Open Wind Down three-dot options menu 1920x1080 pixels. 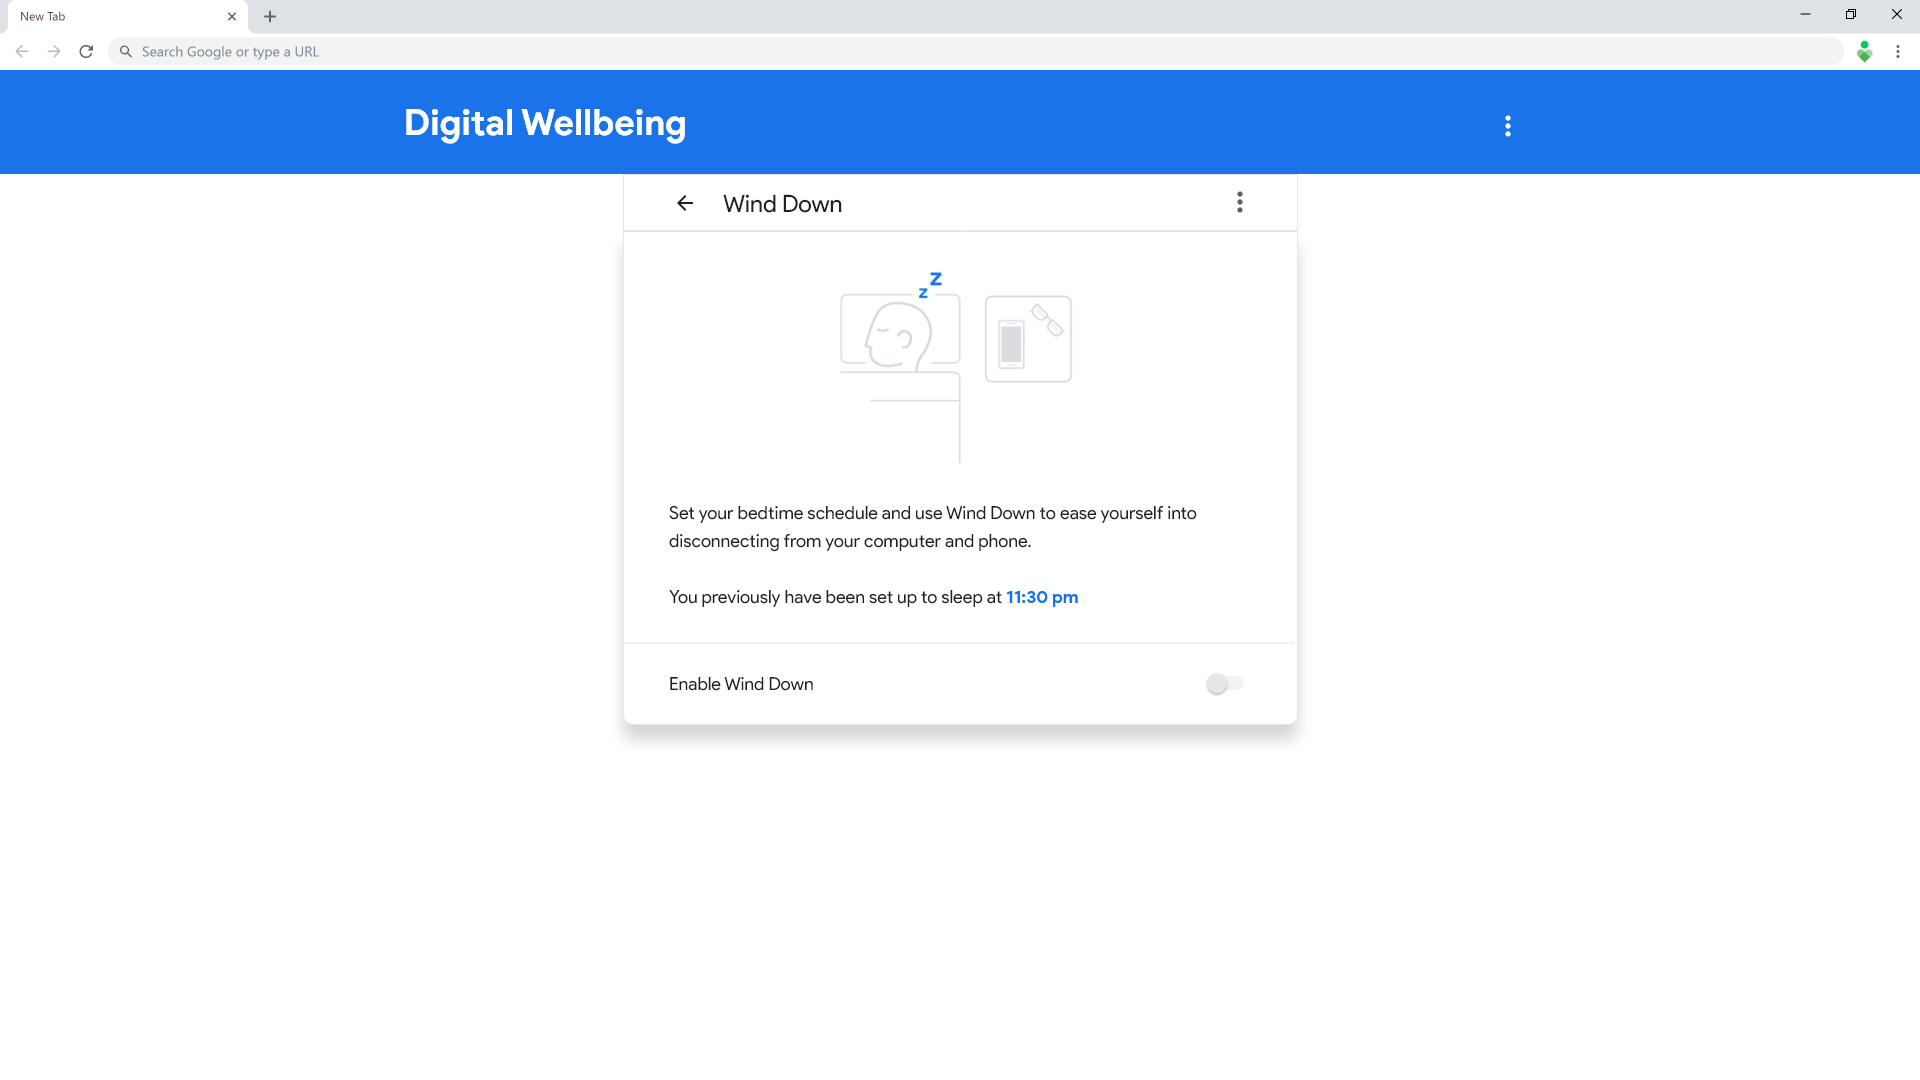coord(1239,203)
